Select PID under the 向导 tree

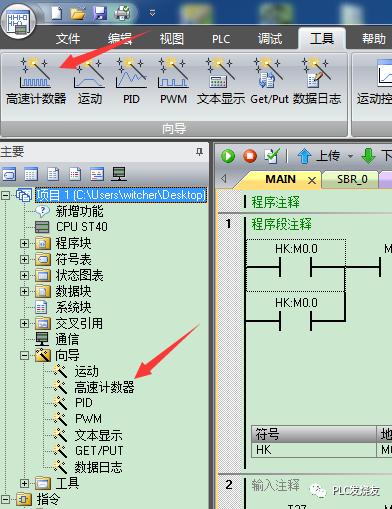pos(84,403)
